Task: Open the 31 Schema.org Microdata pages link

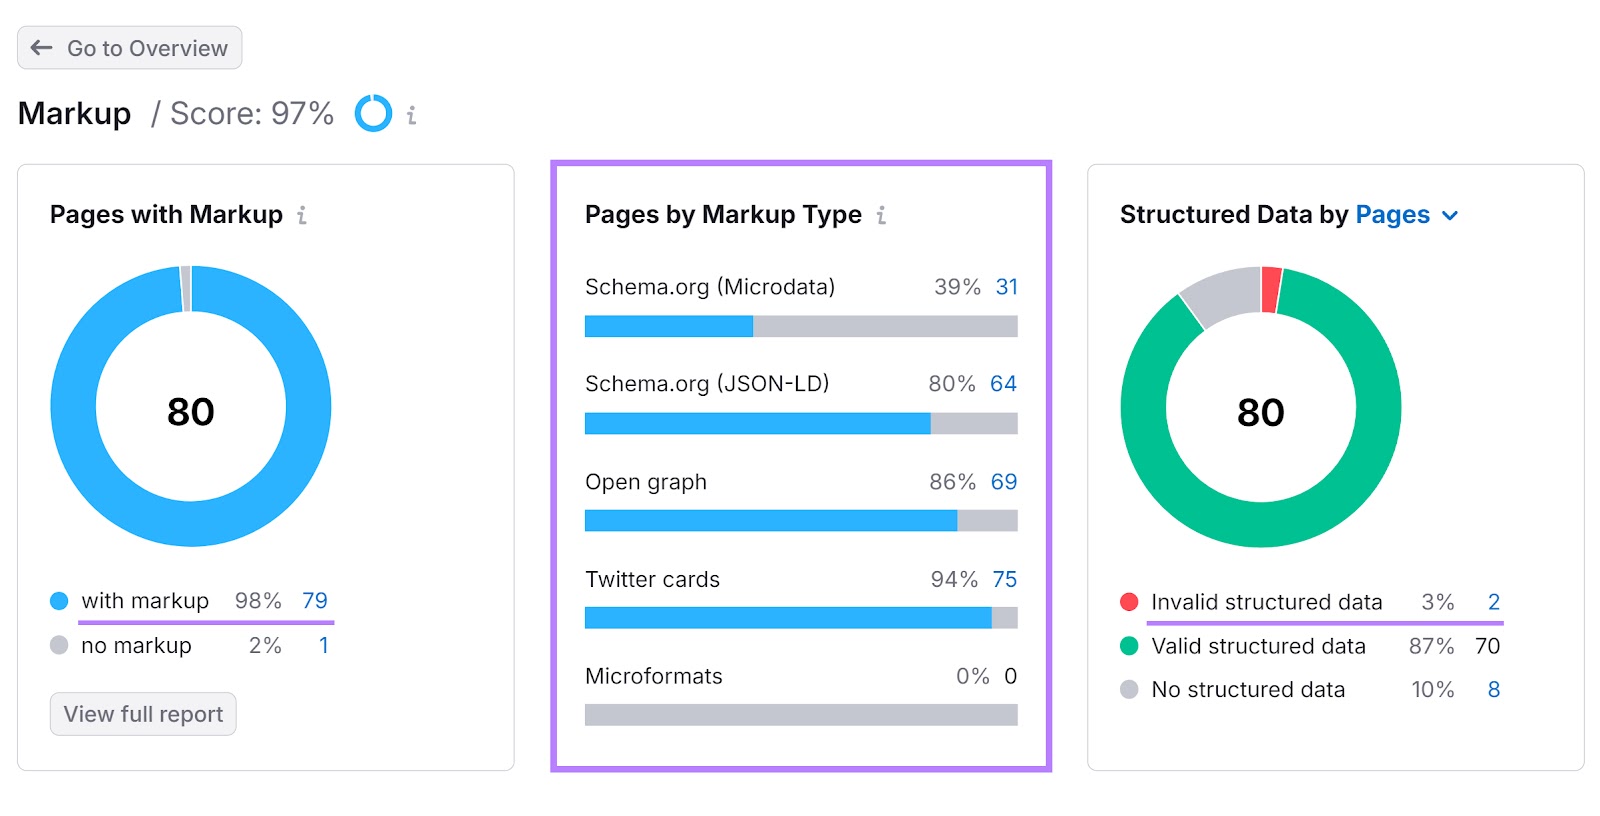Action: [1006, 287]
